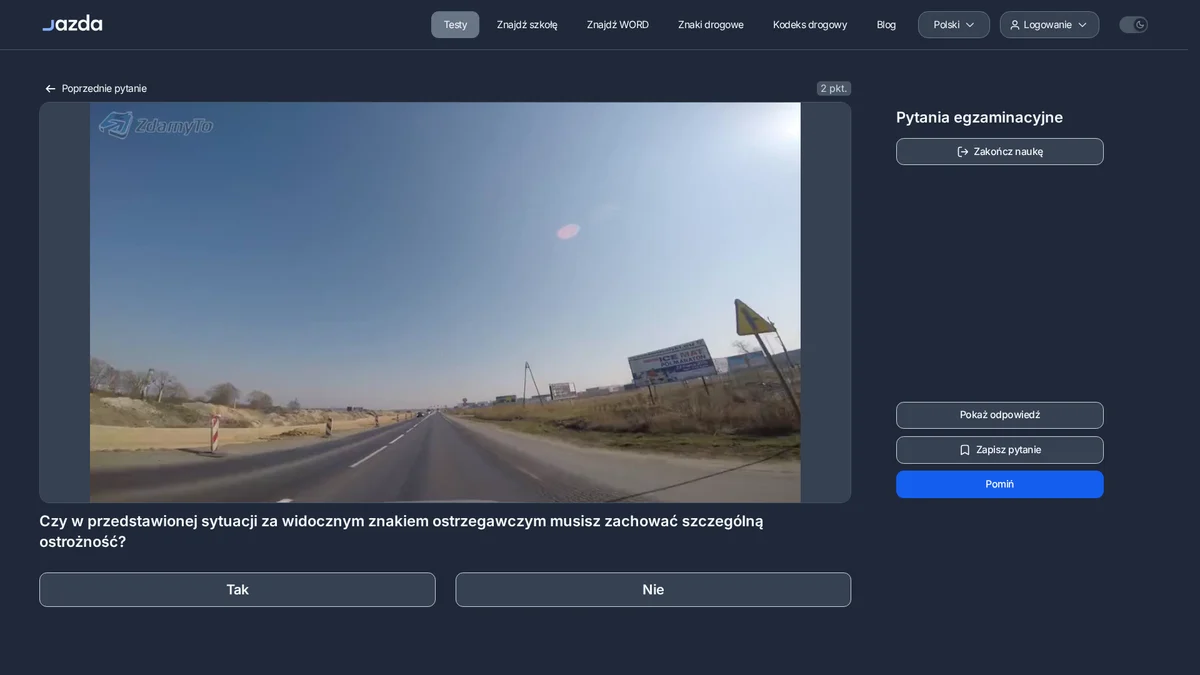Click the Pytania egzaminacyjne heading
1200x675 pixels.
tap(979, 118)
